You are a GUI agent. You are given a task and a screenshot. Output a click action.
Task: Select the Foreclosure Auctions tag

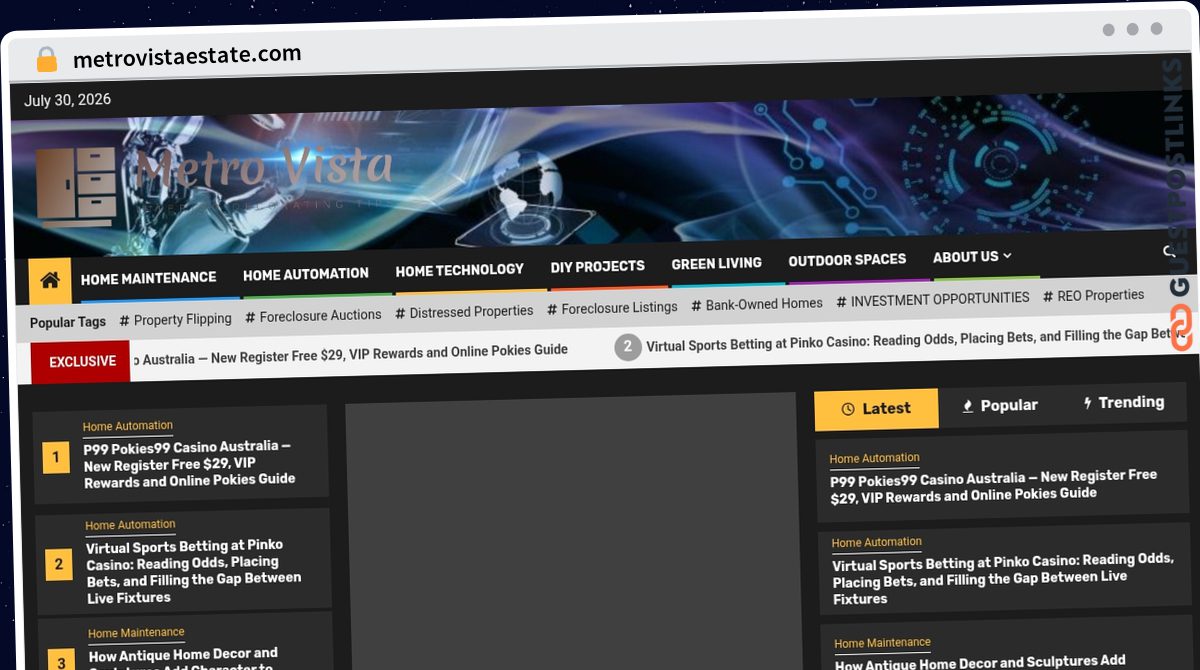(313, 315)
